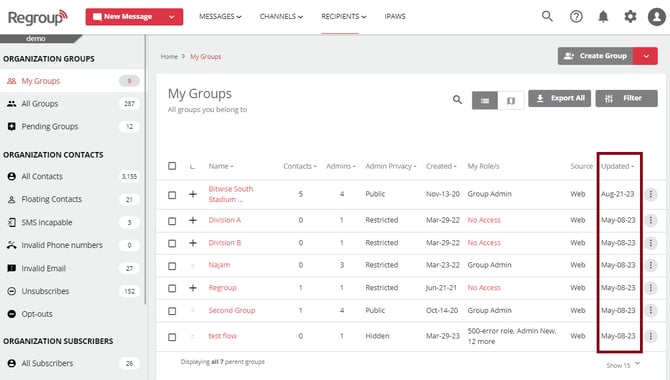
Task: Open notifications bell icon
Action: 603,17
